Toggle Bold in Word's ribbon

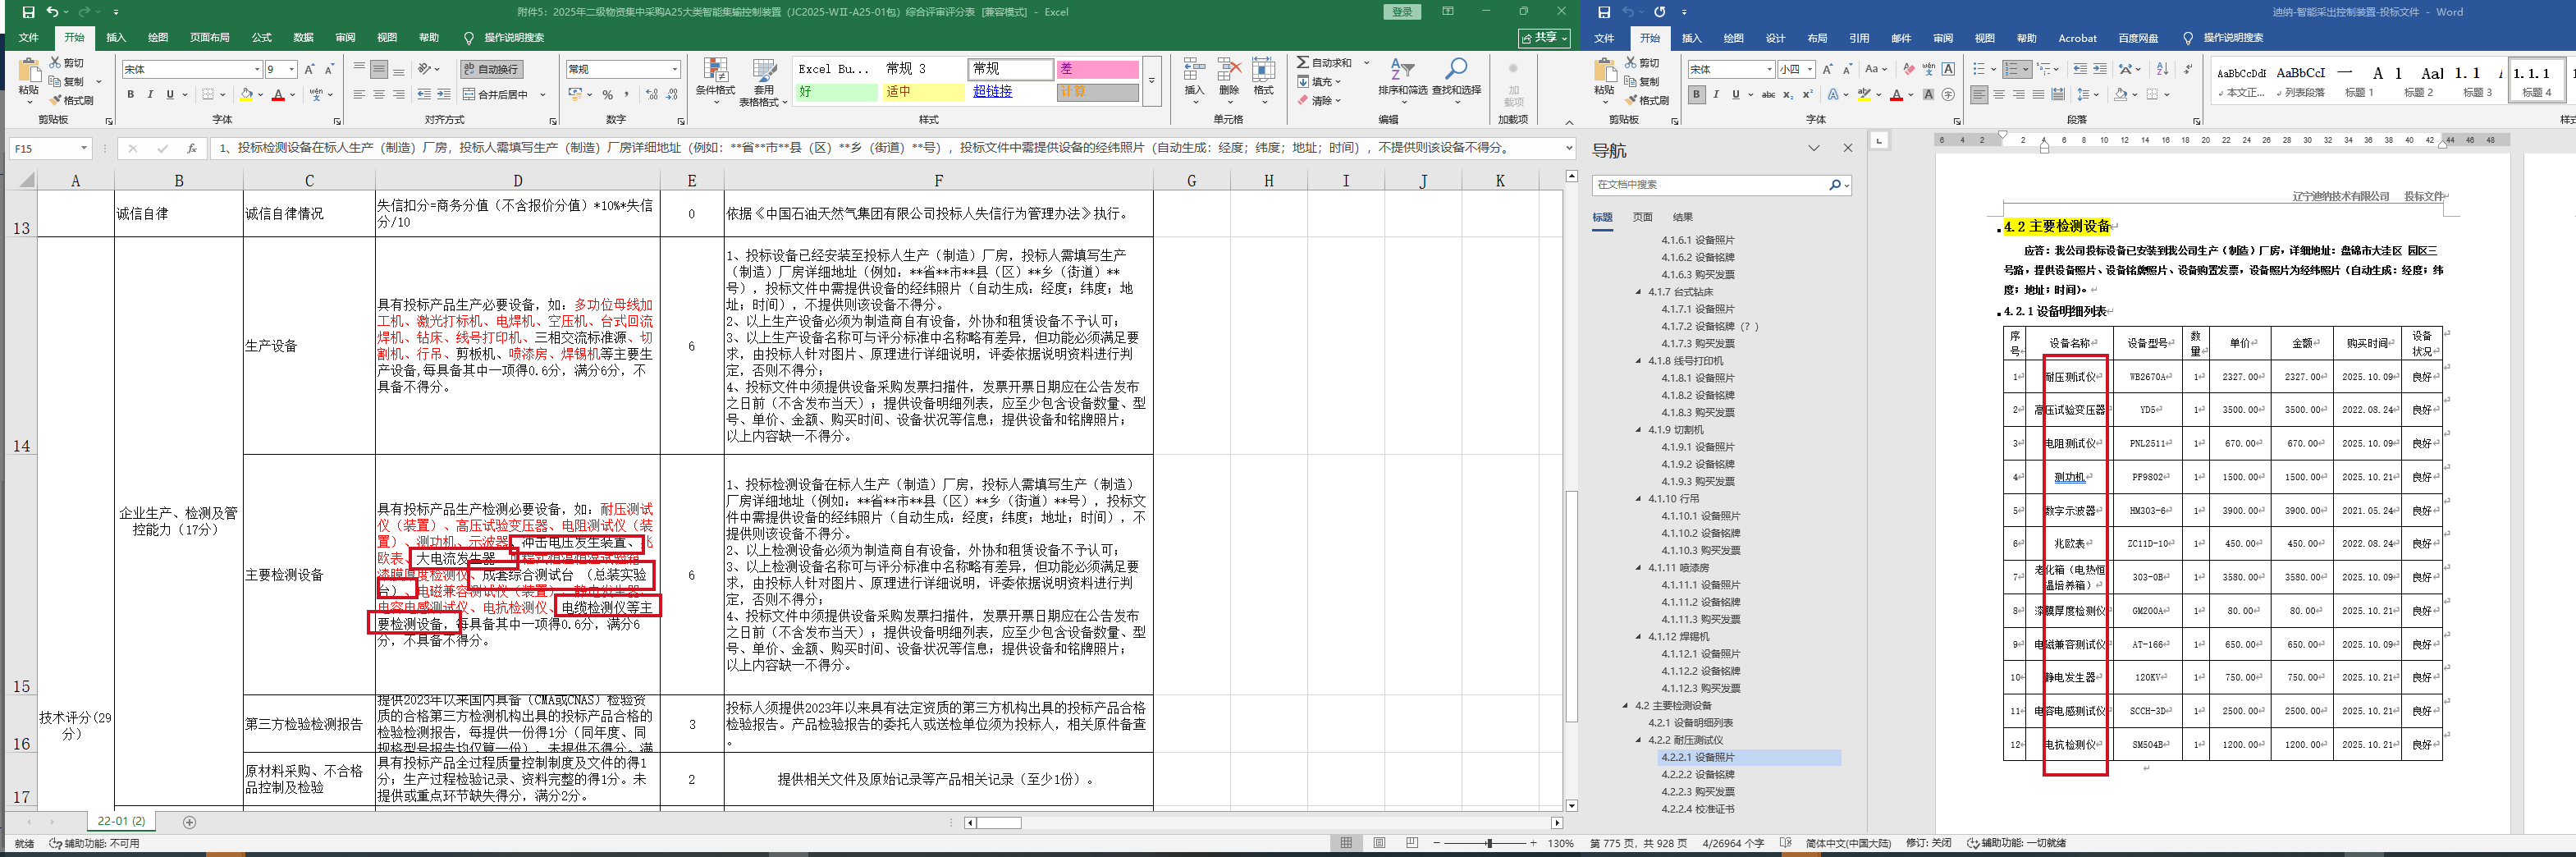(x=1696, y=95)
